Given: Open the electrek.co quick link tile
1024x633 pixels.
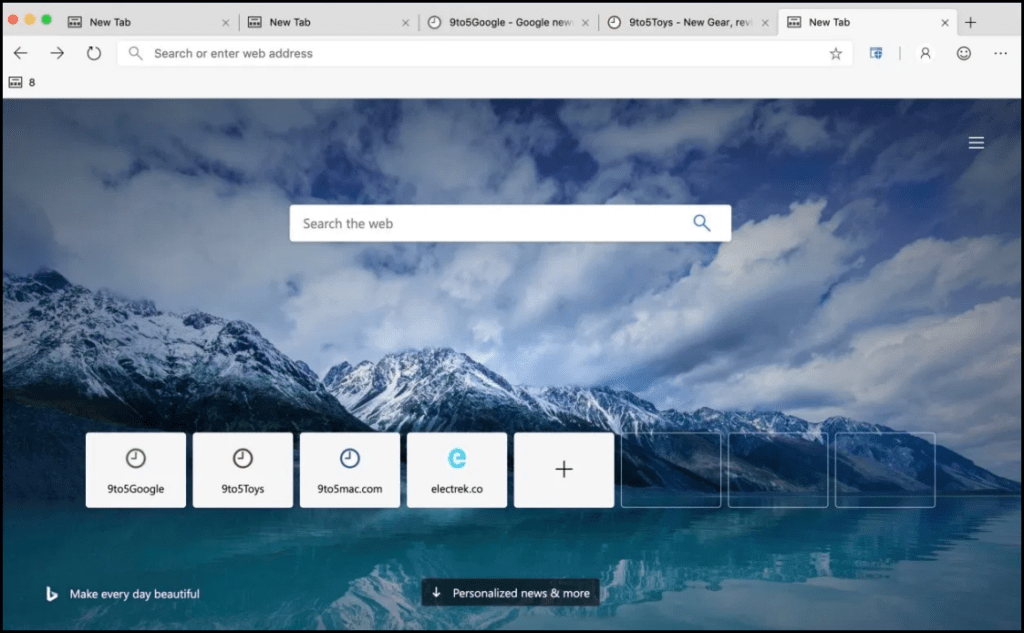Looking at the screenshot, I should click(x=456, y=470).
